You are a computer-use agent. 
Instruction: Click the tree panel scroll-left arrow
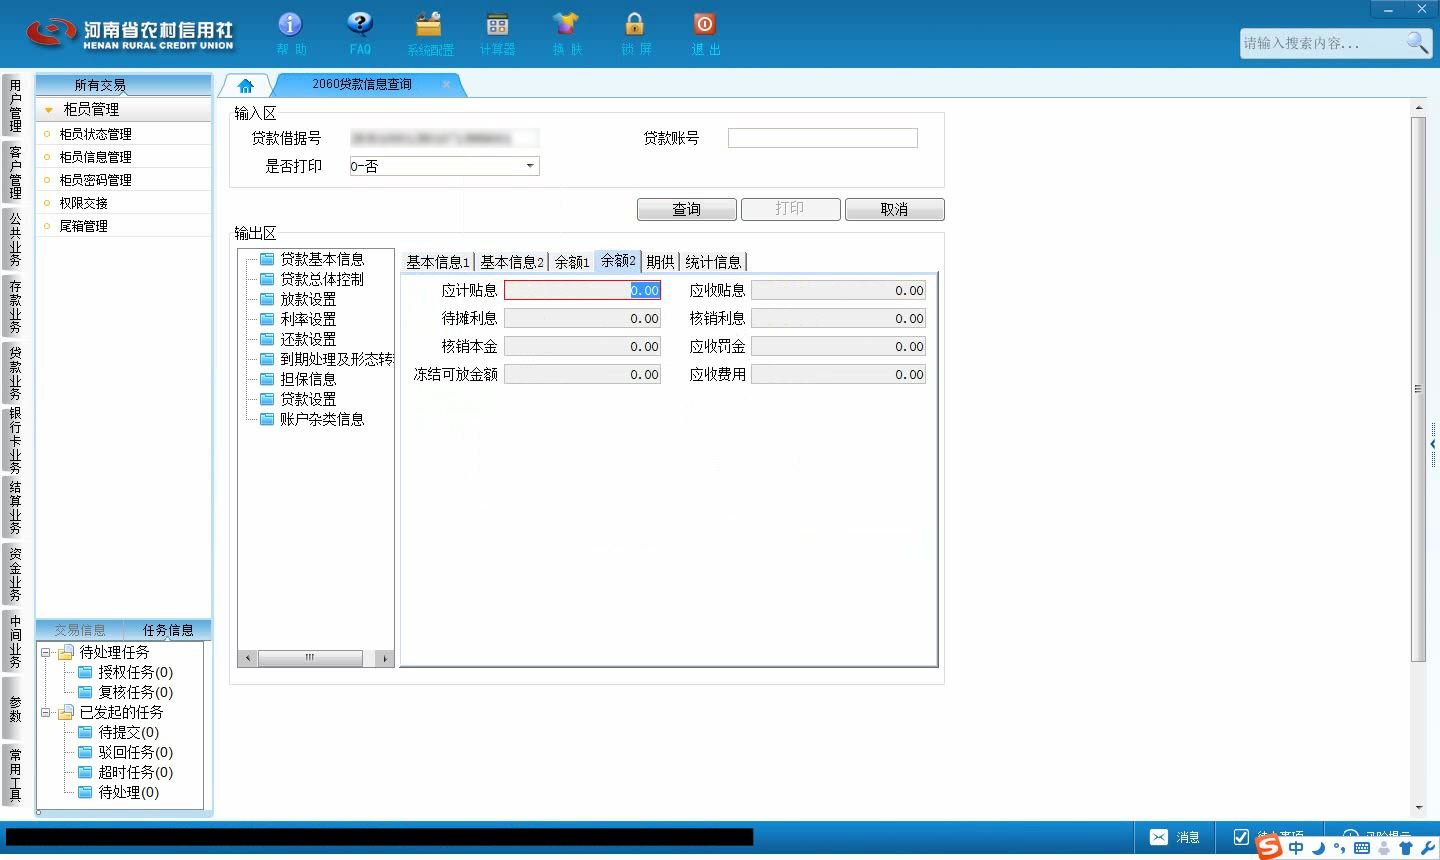point(249,658)
